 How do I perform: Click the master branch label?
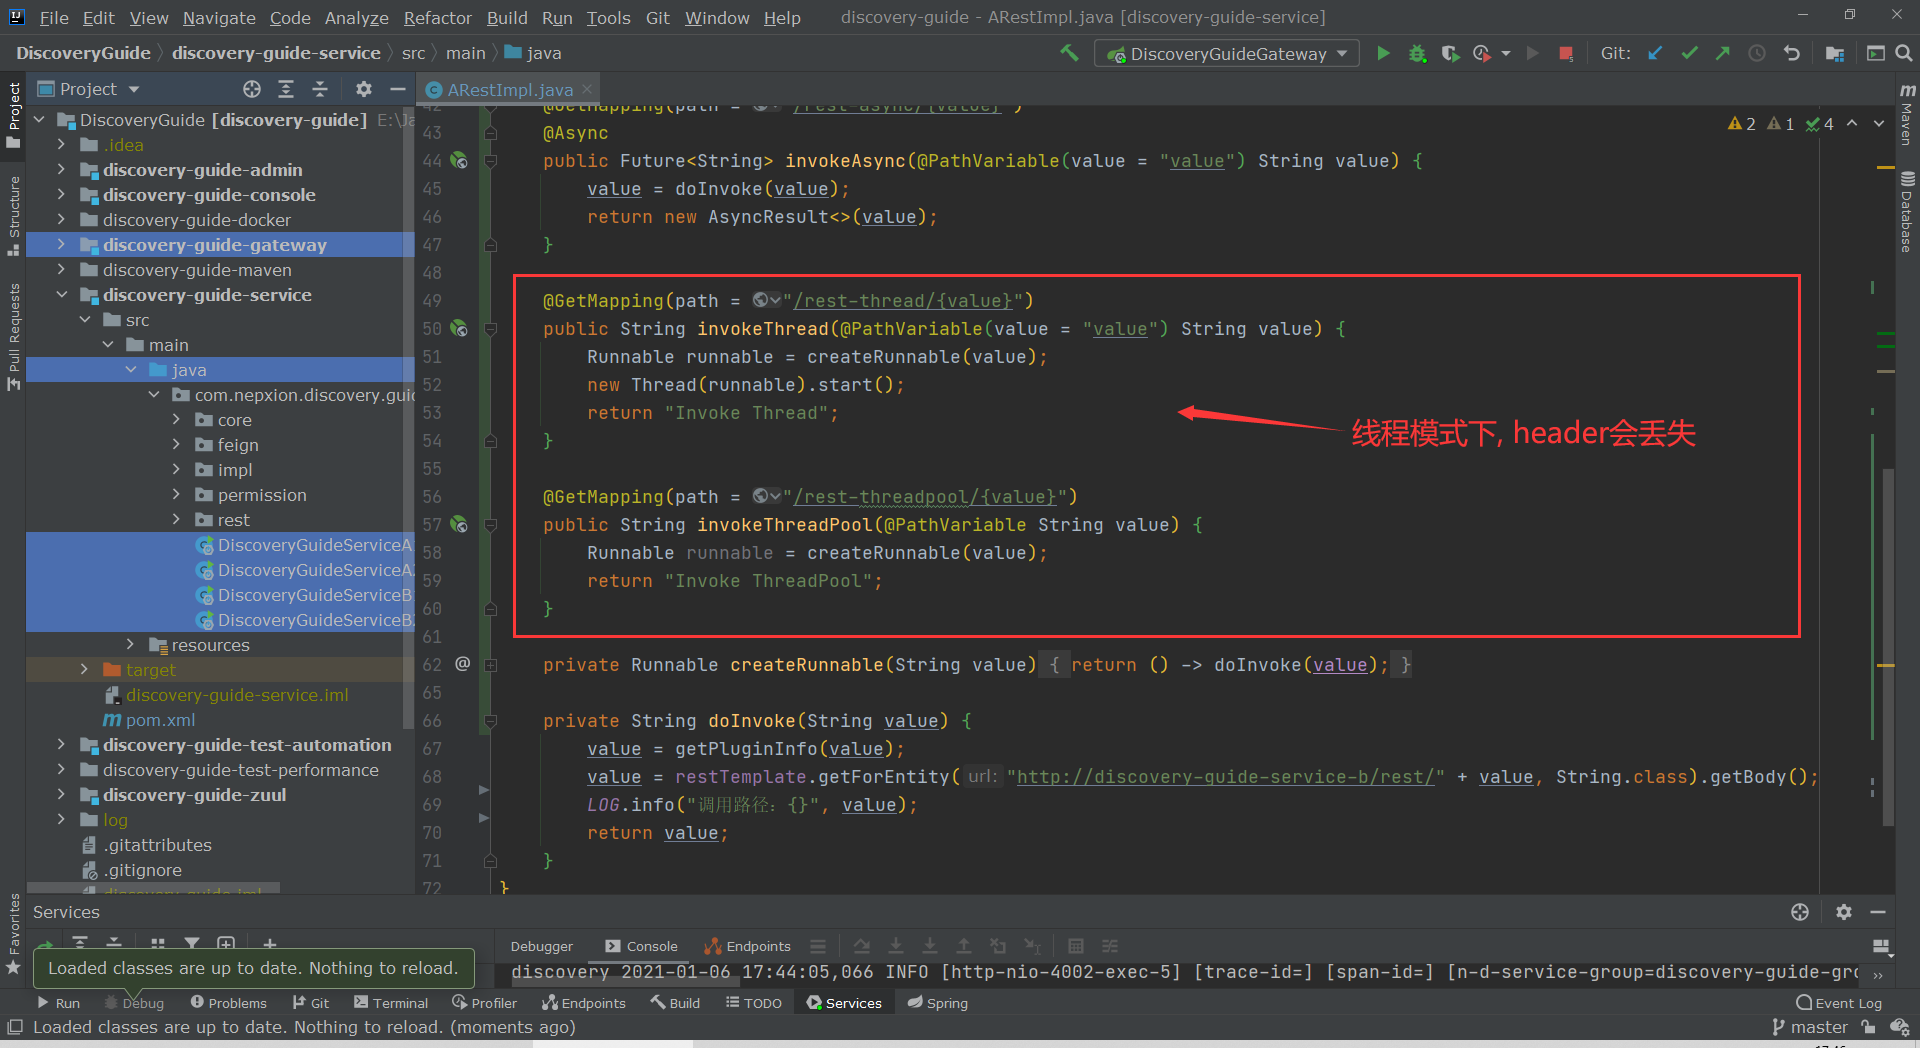[x=1818, y=1027]
